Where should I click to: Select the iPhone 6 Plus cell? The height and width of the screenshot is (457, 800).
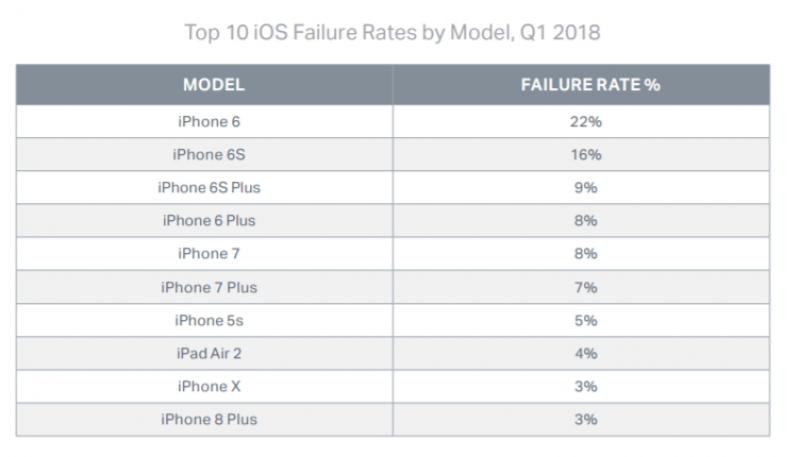[x=209, y=221]
